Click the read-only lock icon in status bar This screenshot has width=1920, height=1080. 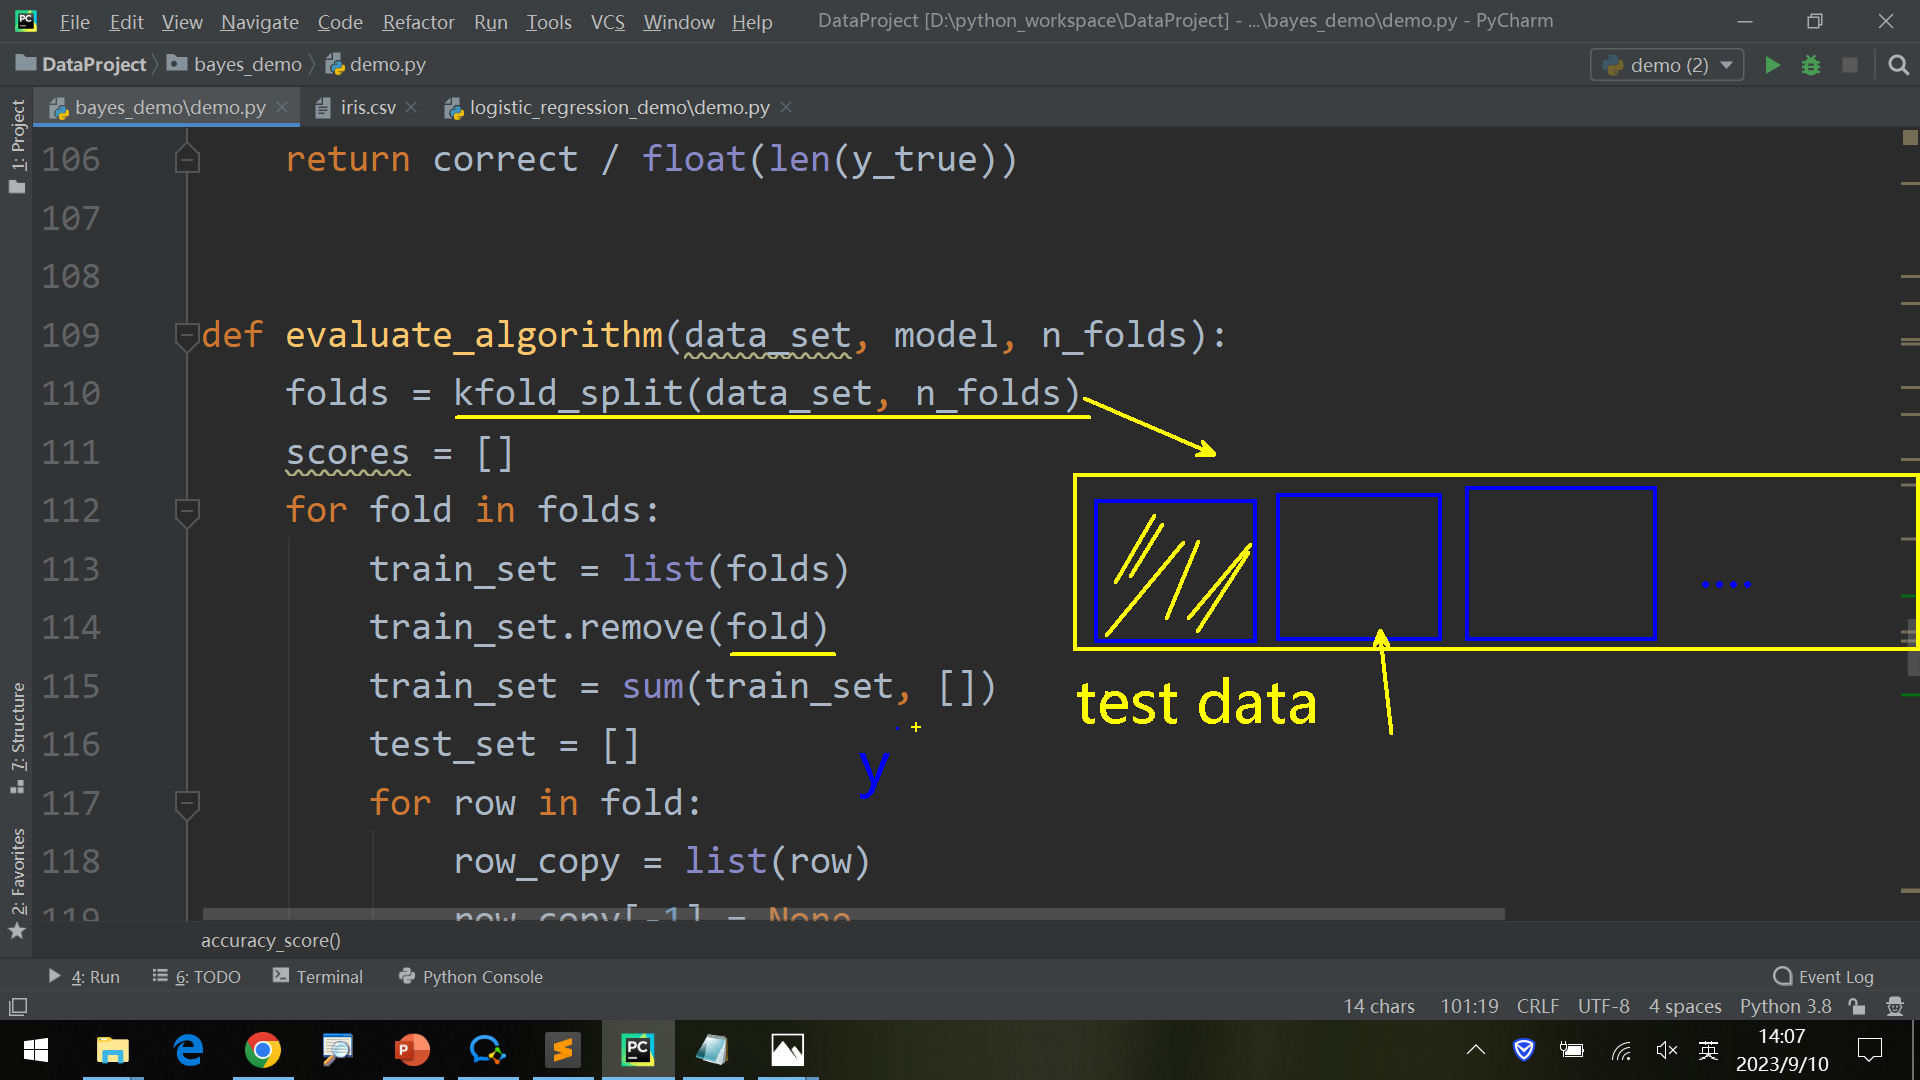click(x=1857, y=1006)
